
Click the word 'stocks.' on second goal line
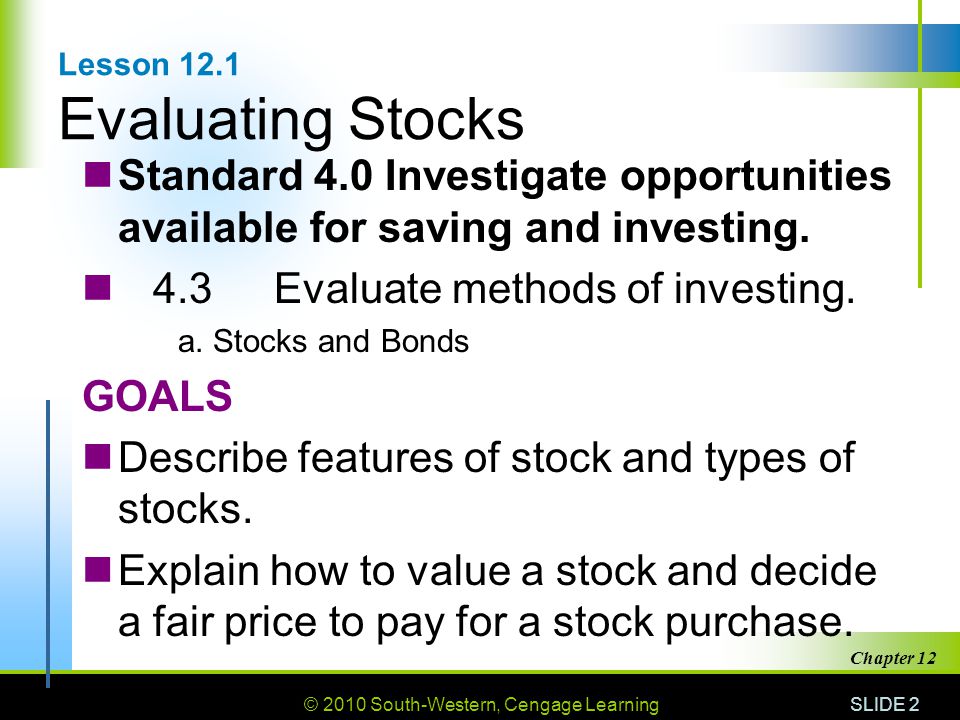(185, 509)
